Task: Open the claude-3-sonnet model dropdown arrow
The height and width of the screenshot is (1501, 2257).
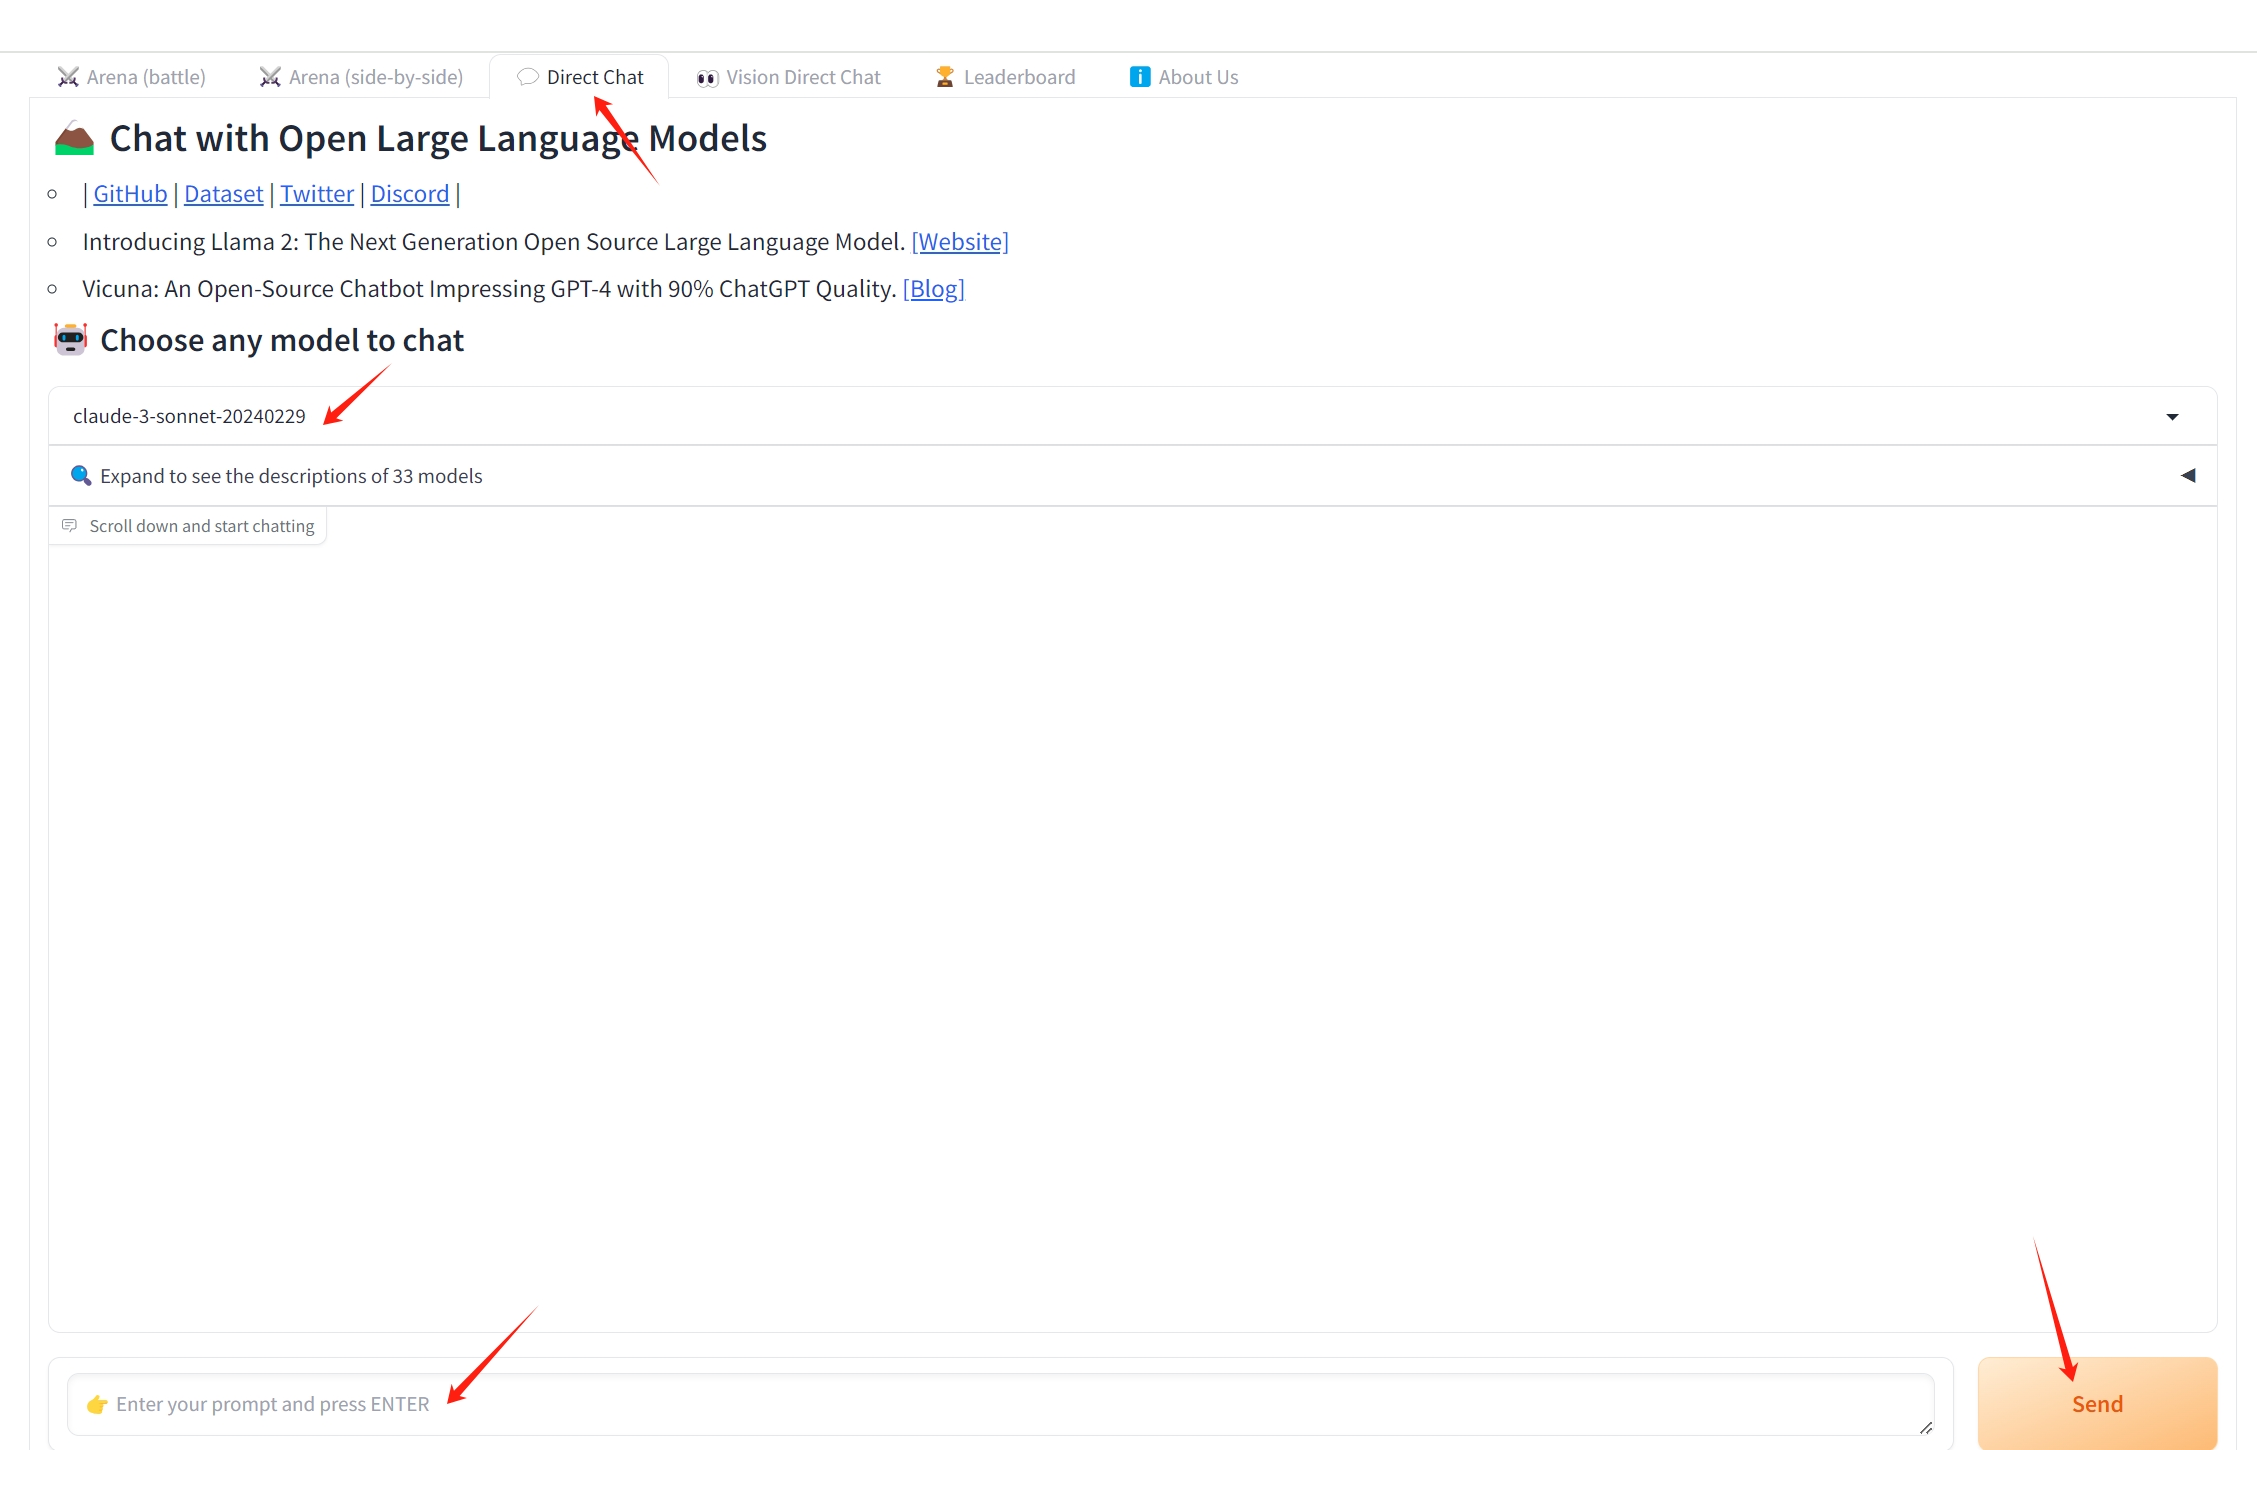Action: 2172,417
